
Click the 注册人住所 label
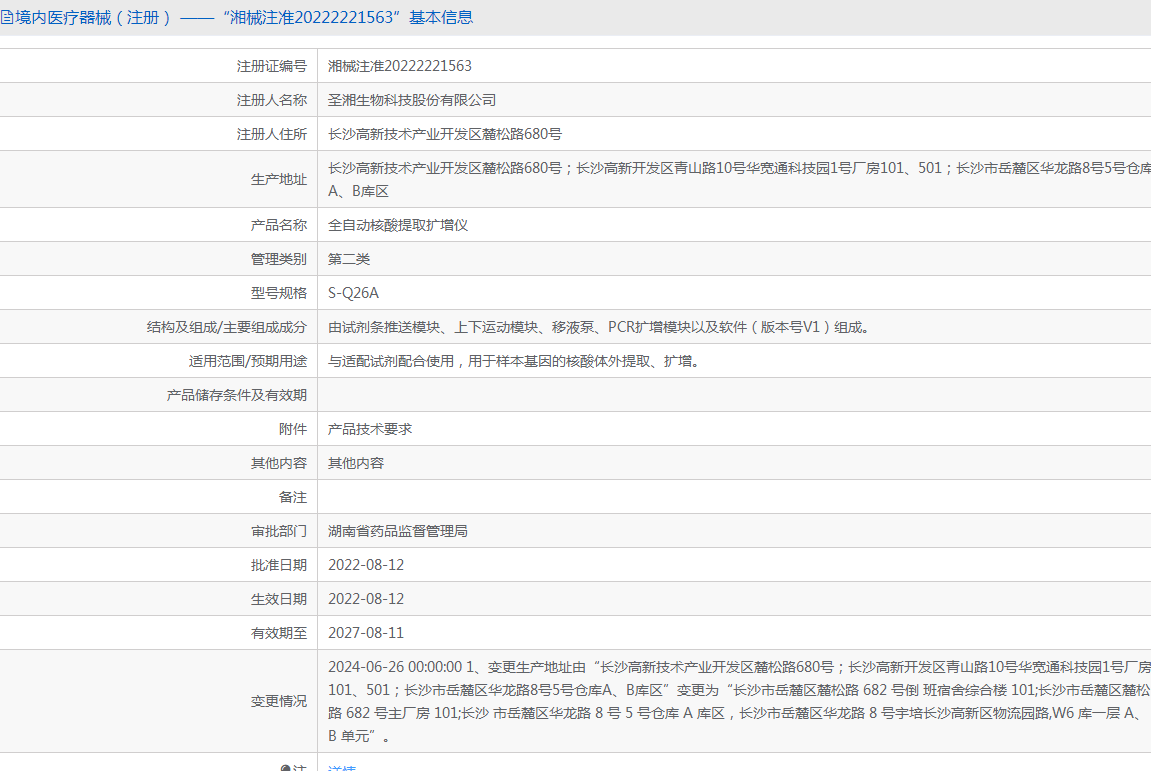coord(272,134)
